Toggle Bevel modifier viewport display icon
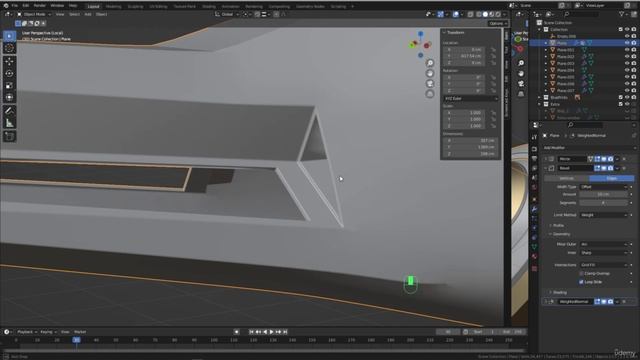 click(x=604, y=168)
